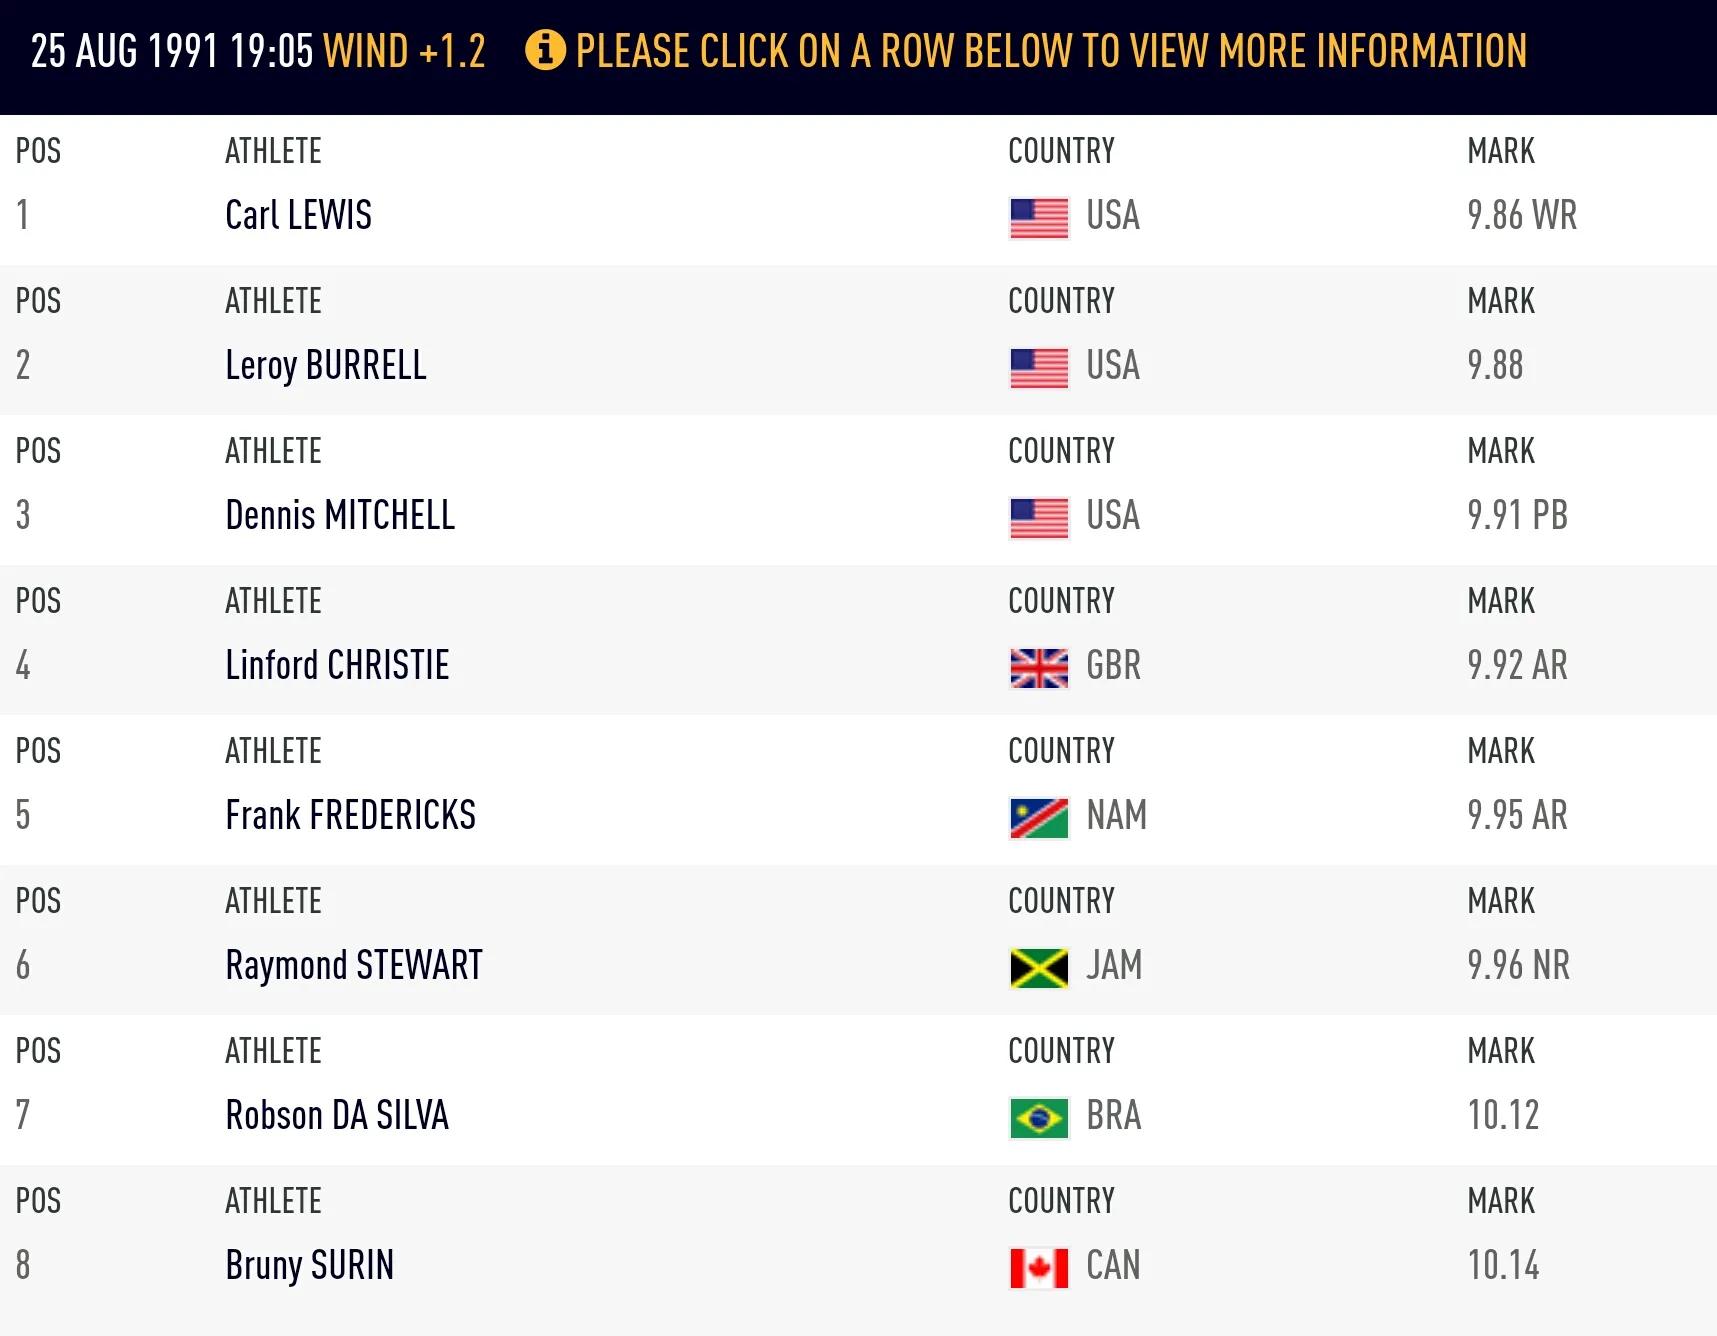The image size is (1717, 1336).
Task: Click Robson DA SILVA athlete name
Action: click(337, 1116)
